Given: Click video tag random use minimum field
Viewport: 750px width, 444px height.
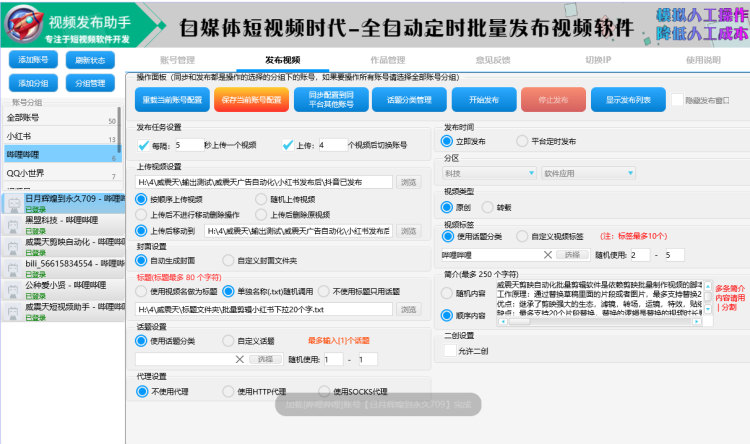Looking at the screenshot, I should [x=640, y=255].
